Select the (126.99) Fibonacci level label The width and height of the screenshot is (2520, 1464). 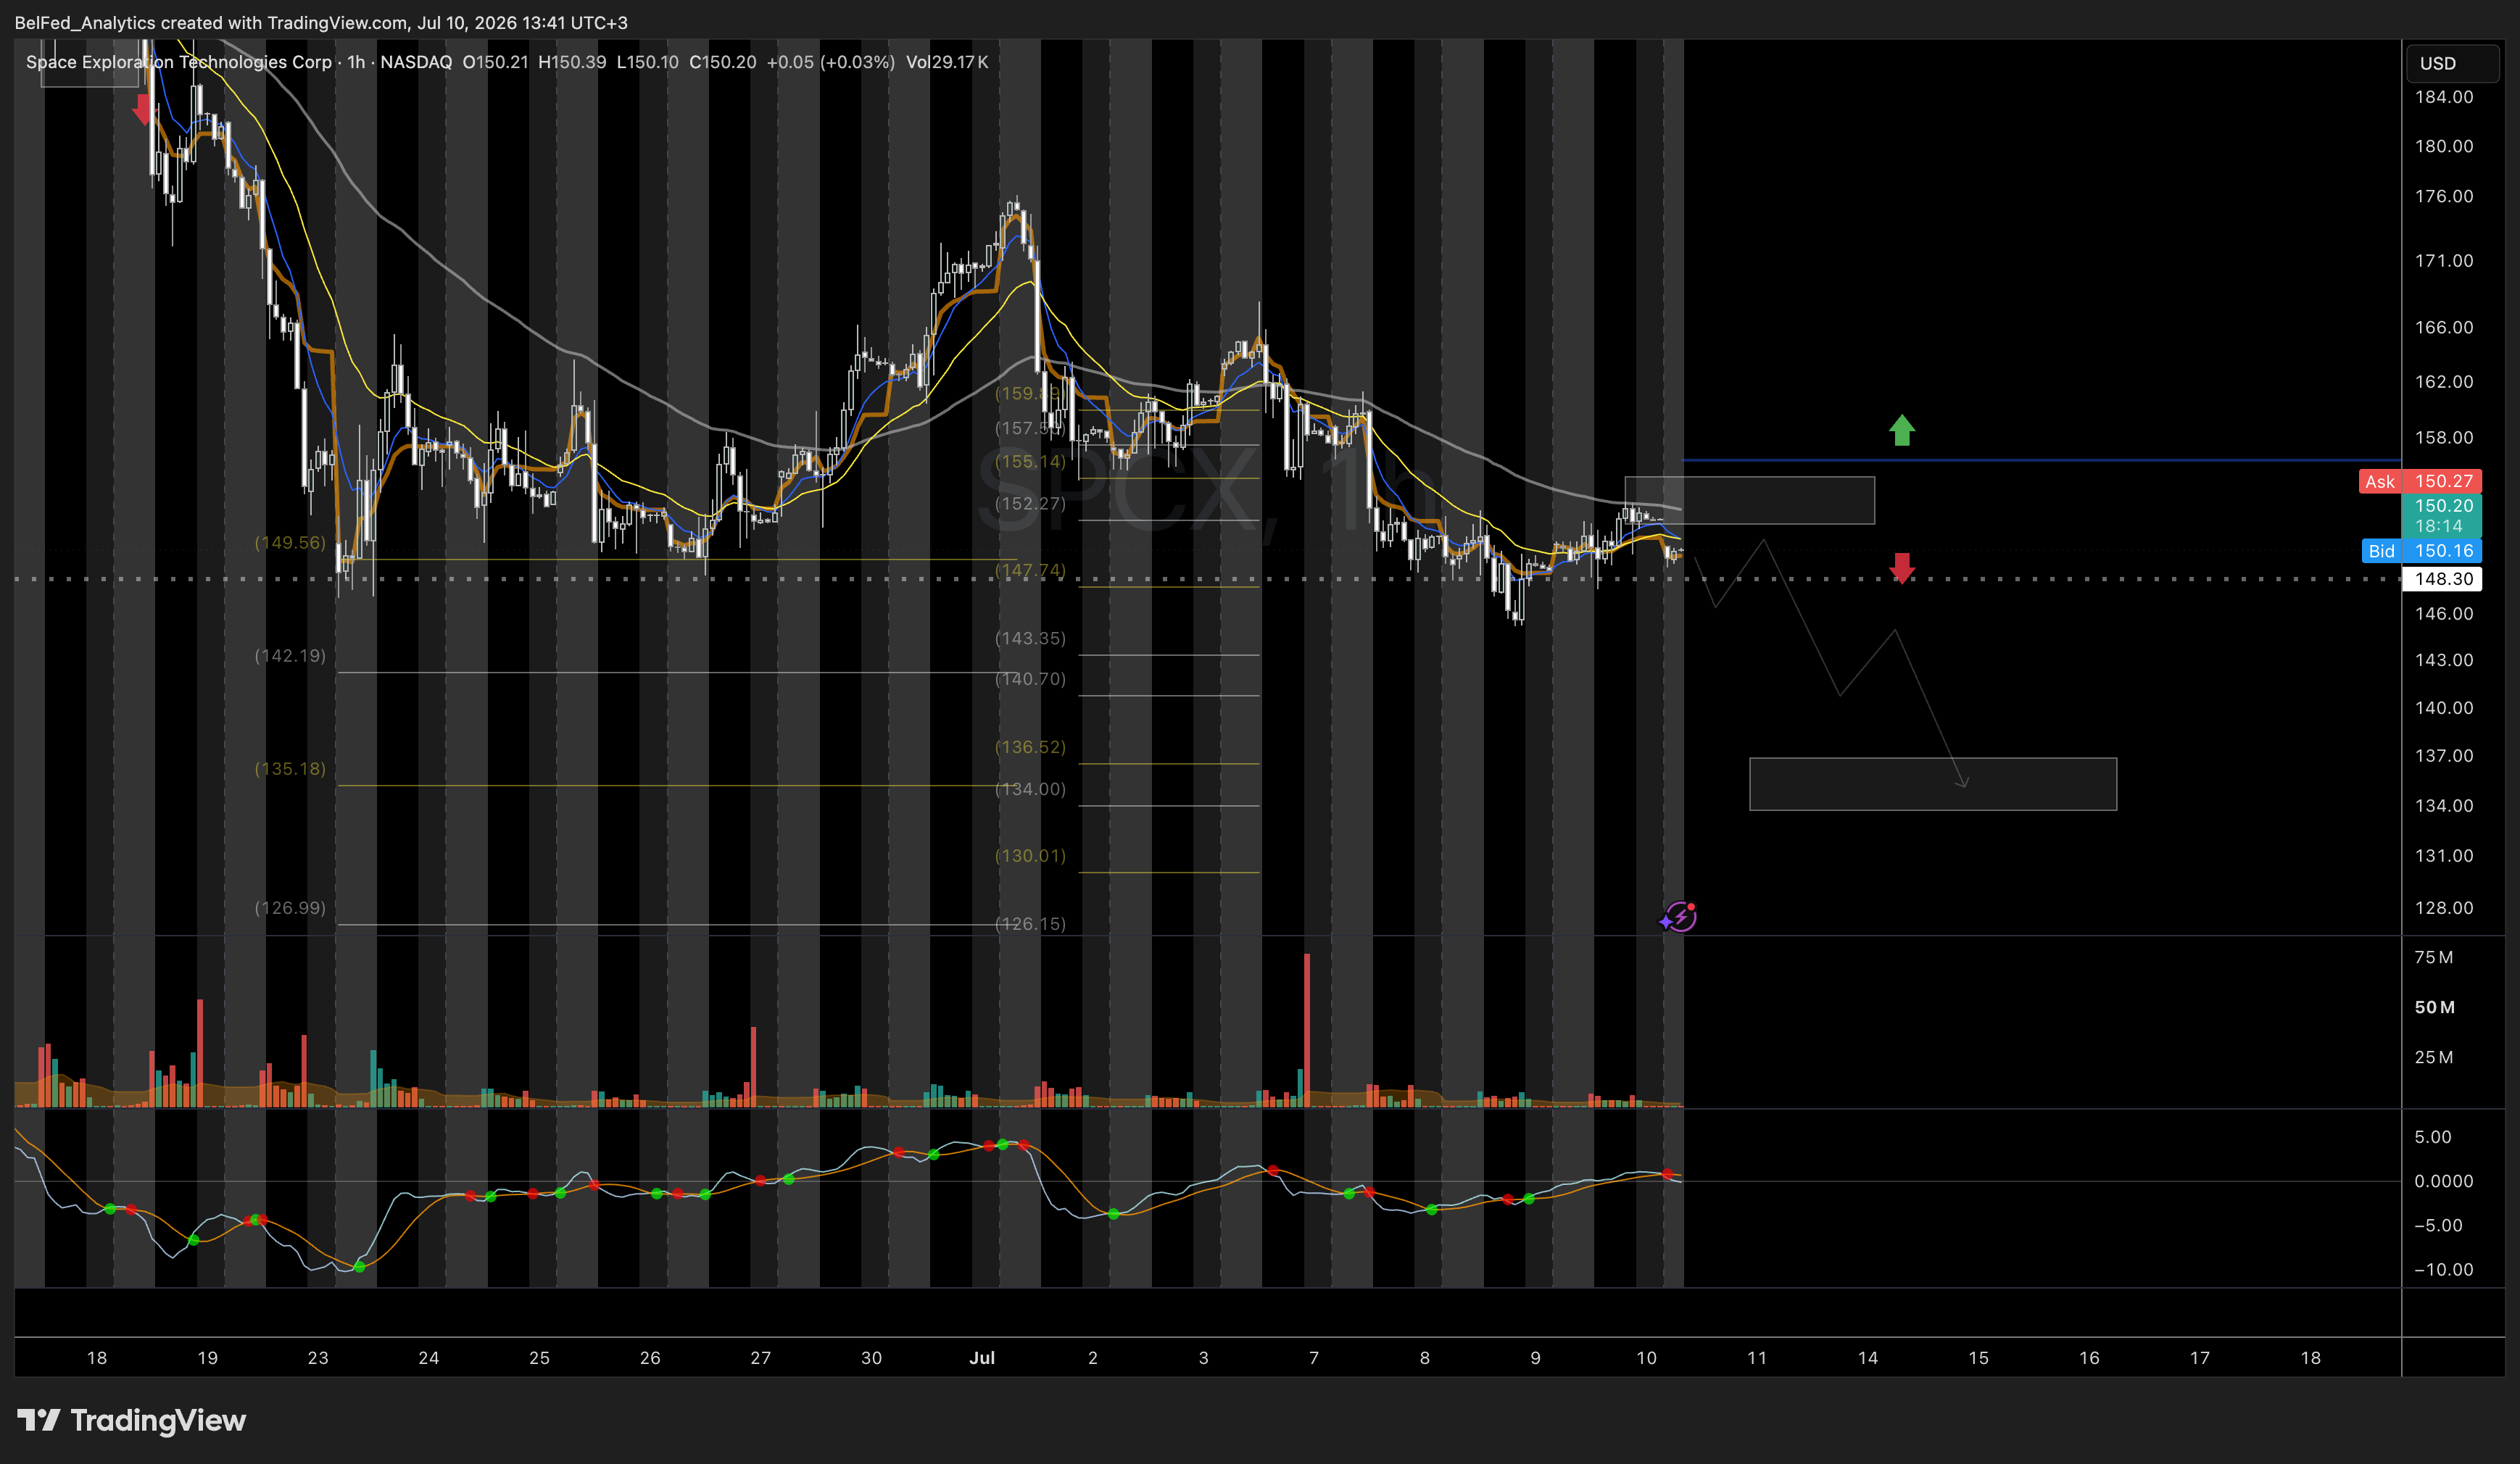tap(290, 908)
